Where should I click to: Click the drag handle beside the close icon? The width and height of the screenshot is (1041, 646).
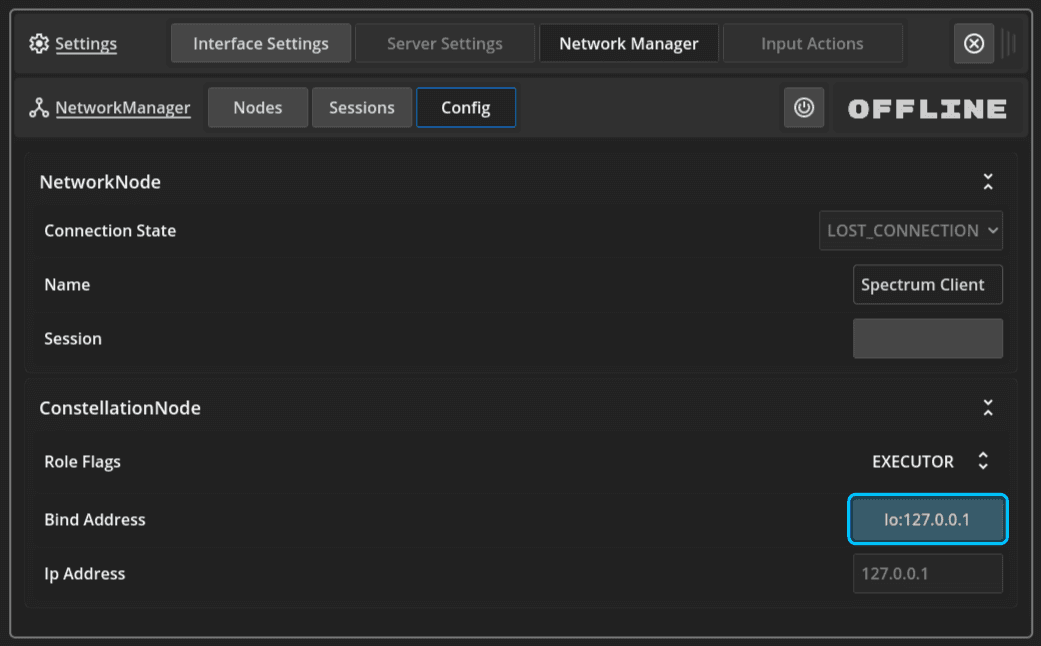point(1008,44)
